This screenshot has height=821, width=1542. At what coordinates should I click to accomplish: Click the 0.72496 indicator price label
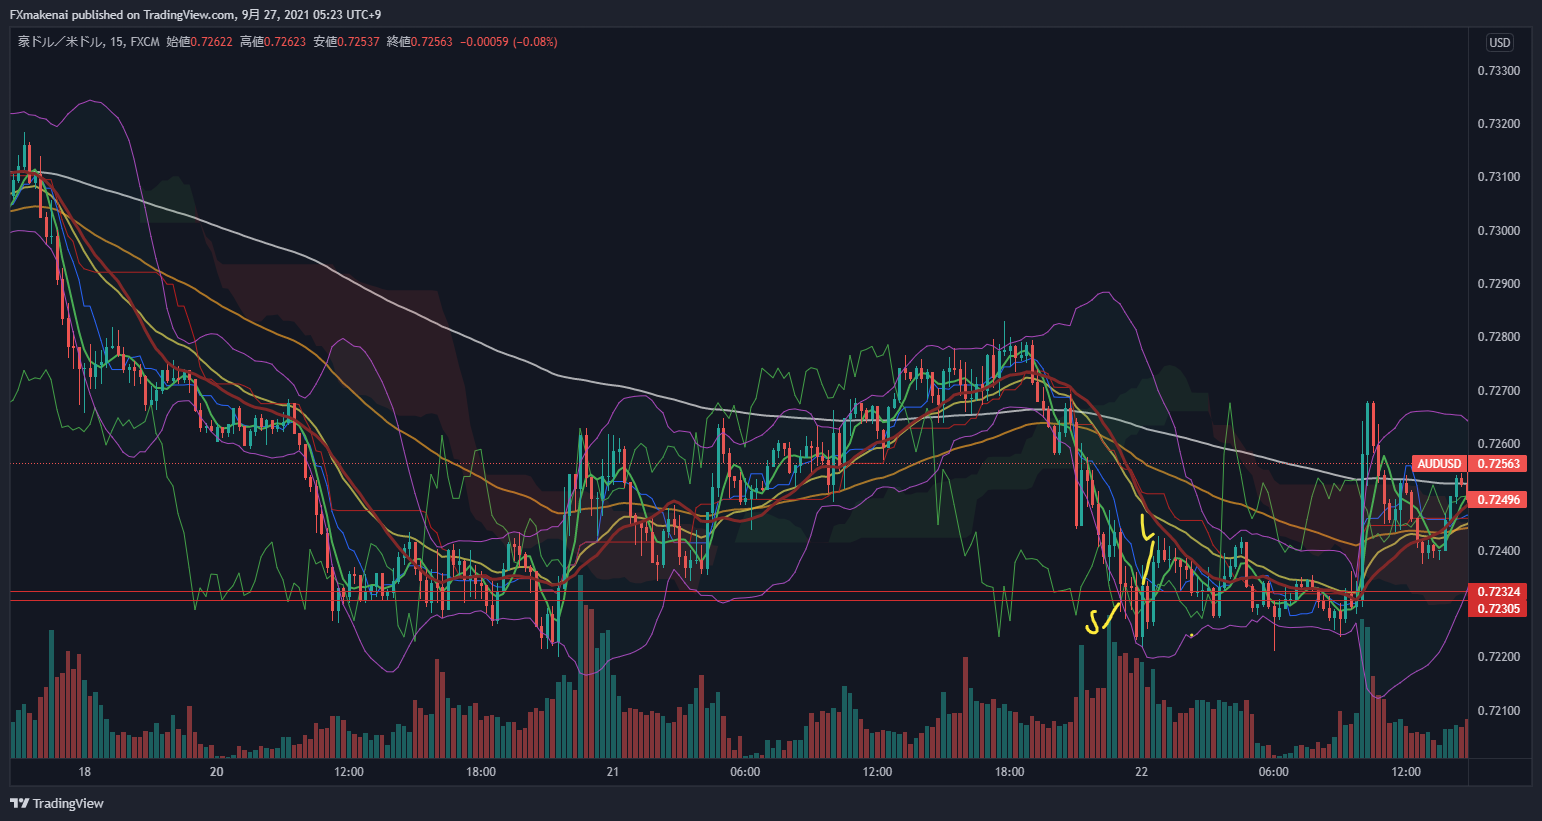pos(1498,500)
